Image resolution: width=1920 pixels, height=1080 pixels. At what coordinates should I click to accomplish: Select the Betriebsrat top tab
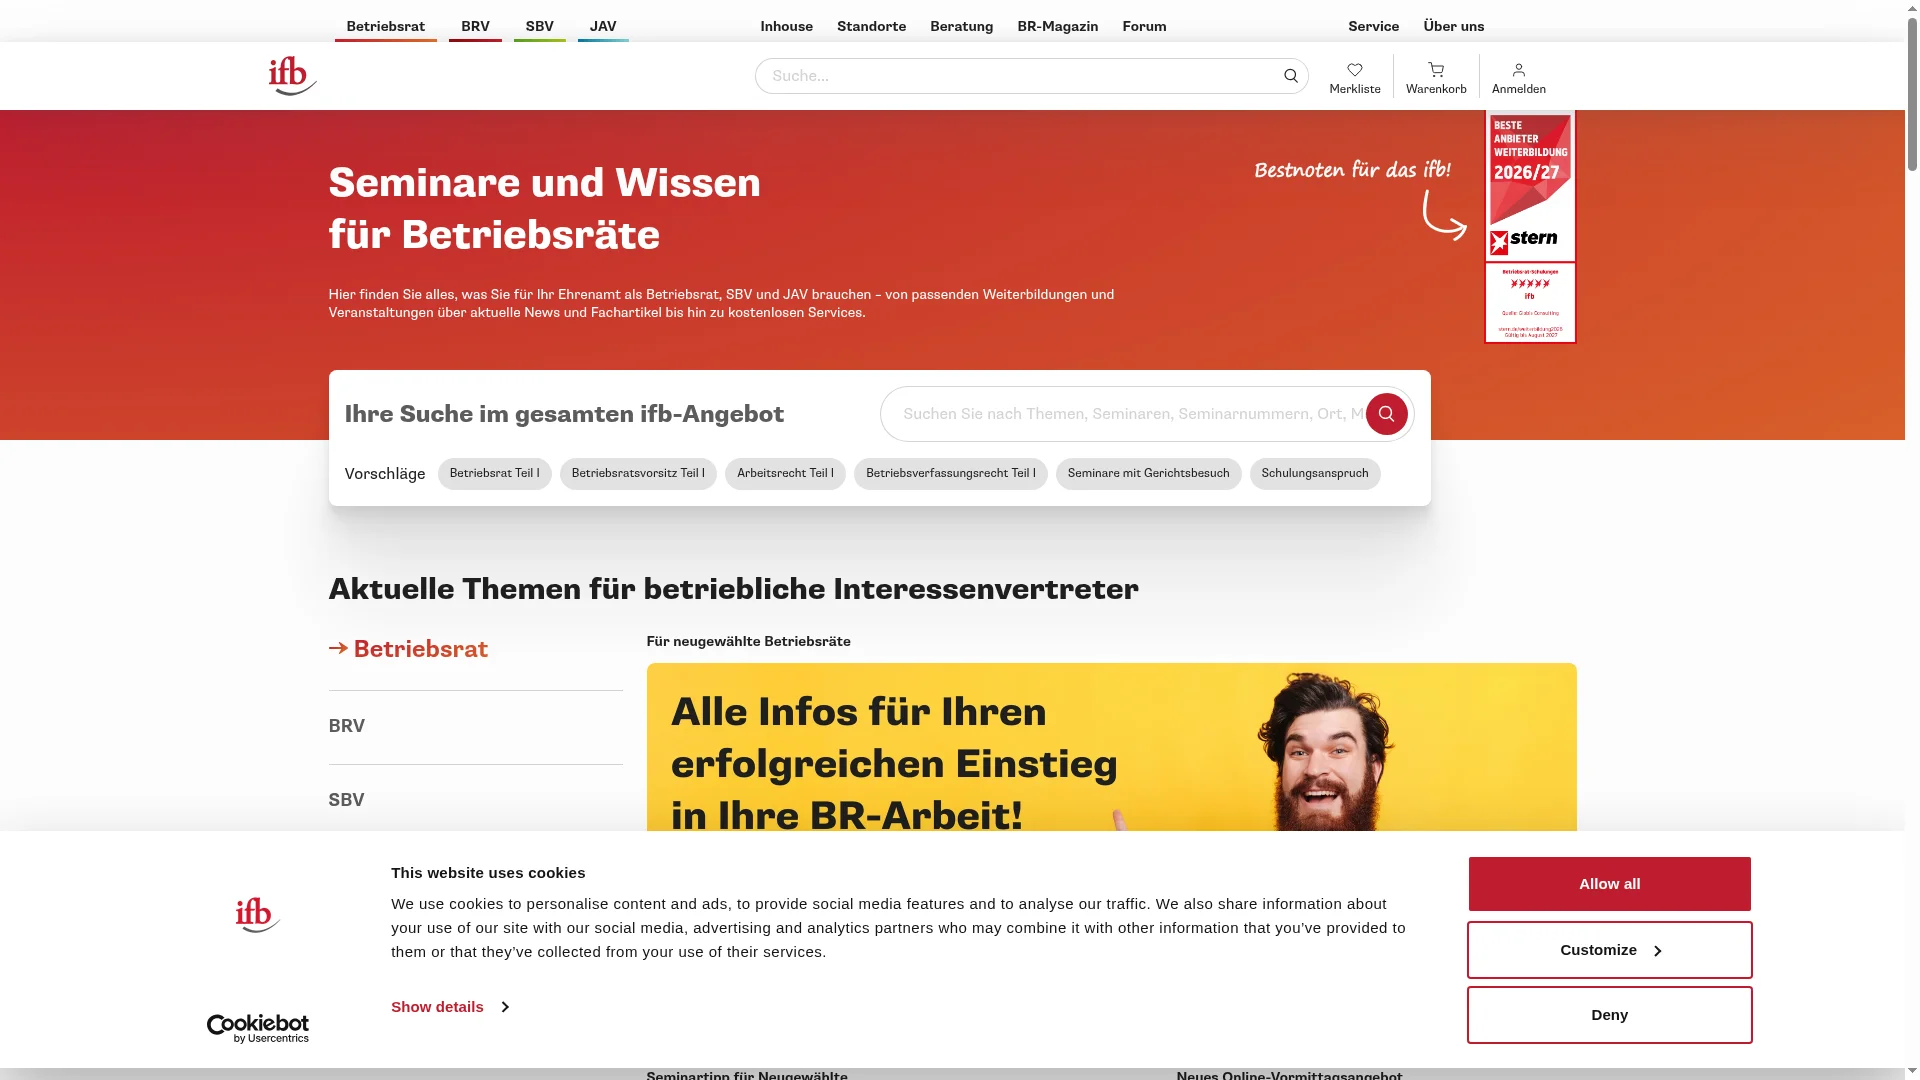point(385,27)
